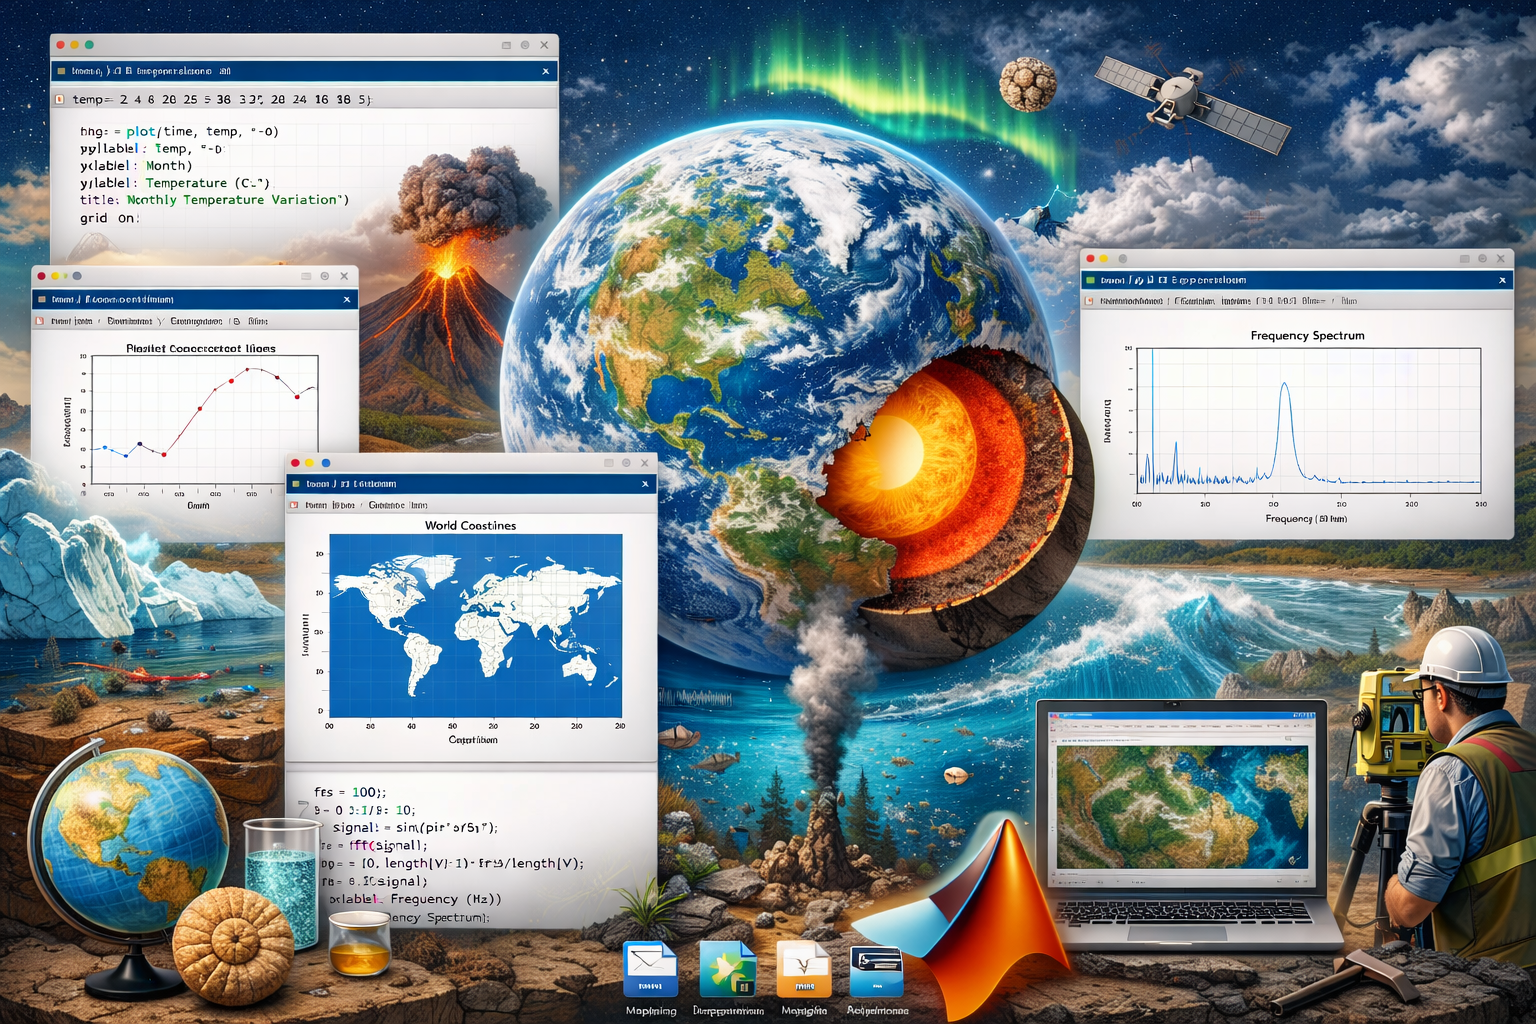
Task: Open first menu in Frequency Spectrum window
Action: pyautogui.click(x=1130, y=301)
